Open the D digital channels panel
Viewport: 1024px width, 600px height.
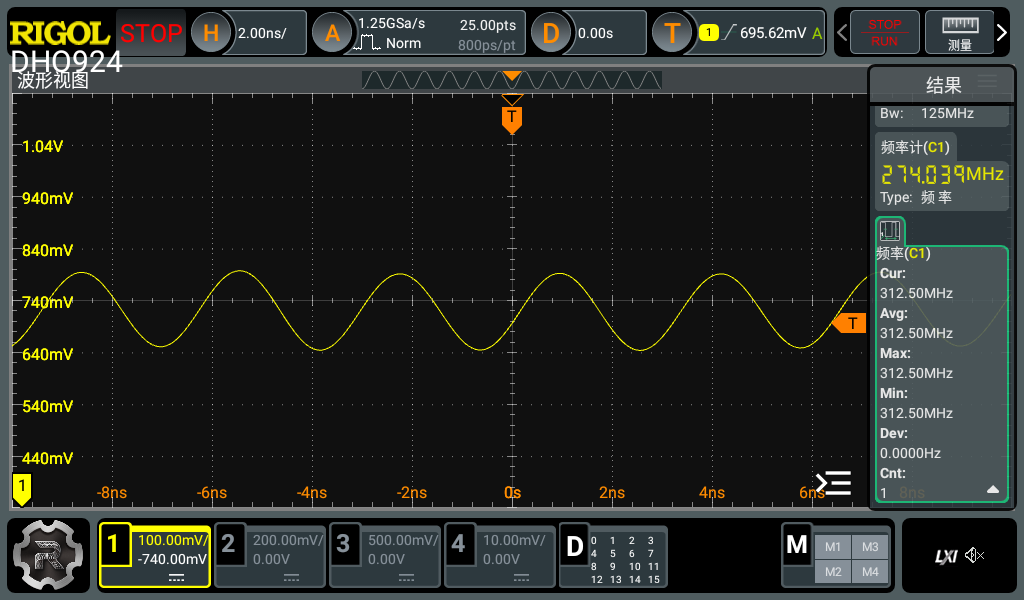point(613,556)
